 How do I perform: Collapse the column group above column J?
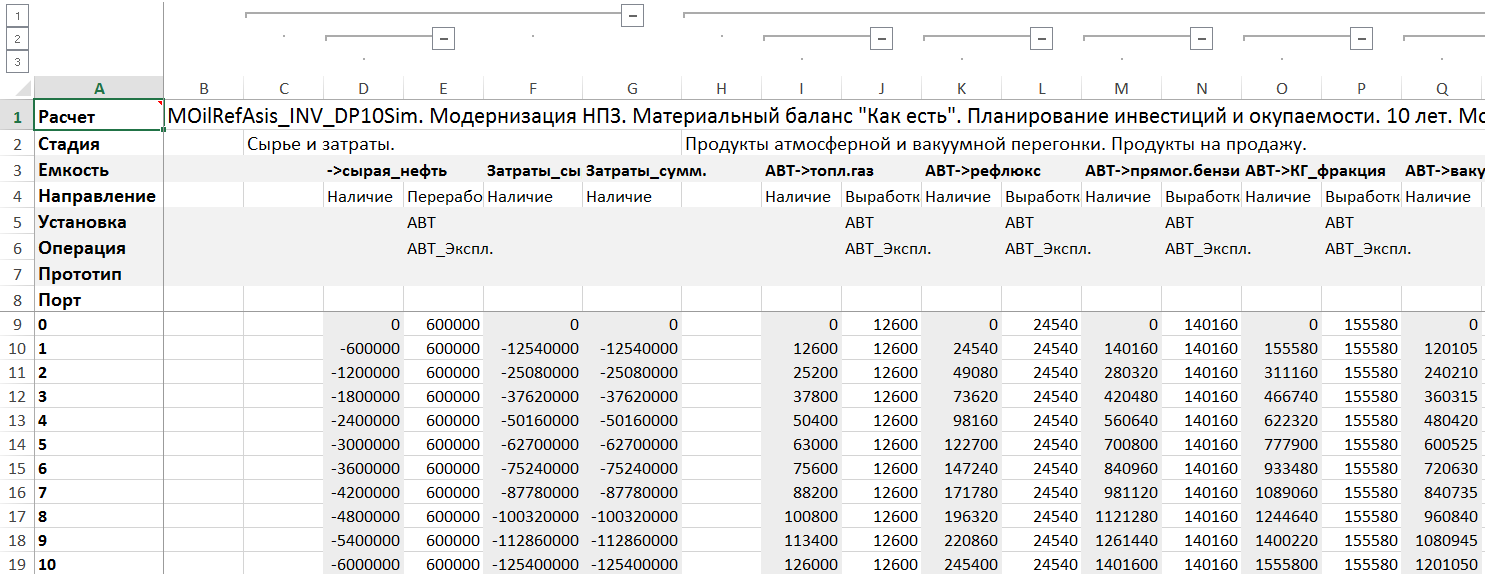(881, 38)
